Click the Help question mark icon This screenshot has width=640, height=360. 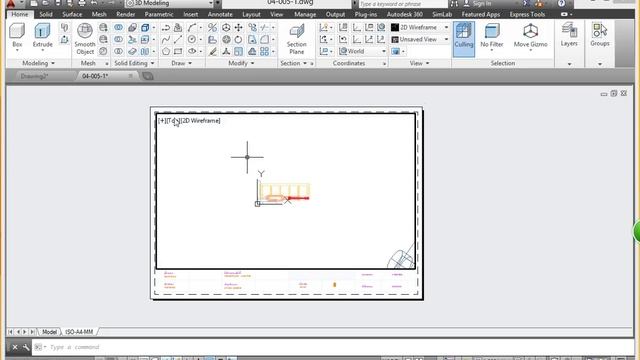coord(562,3)
